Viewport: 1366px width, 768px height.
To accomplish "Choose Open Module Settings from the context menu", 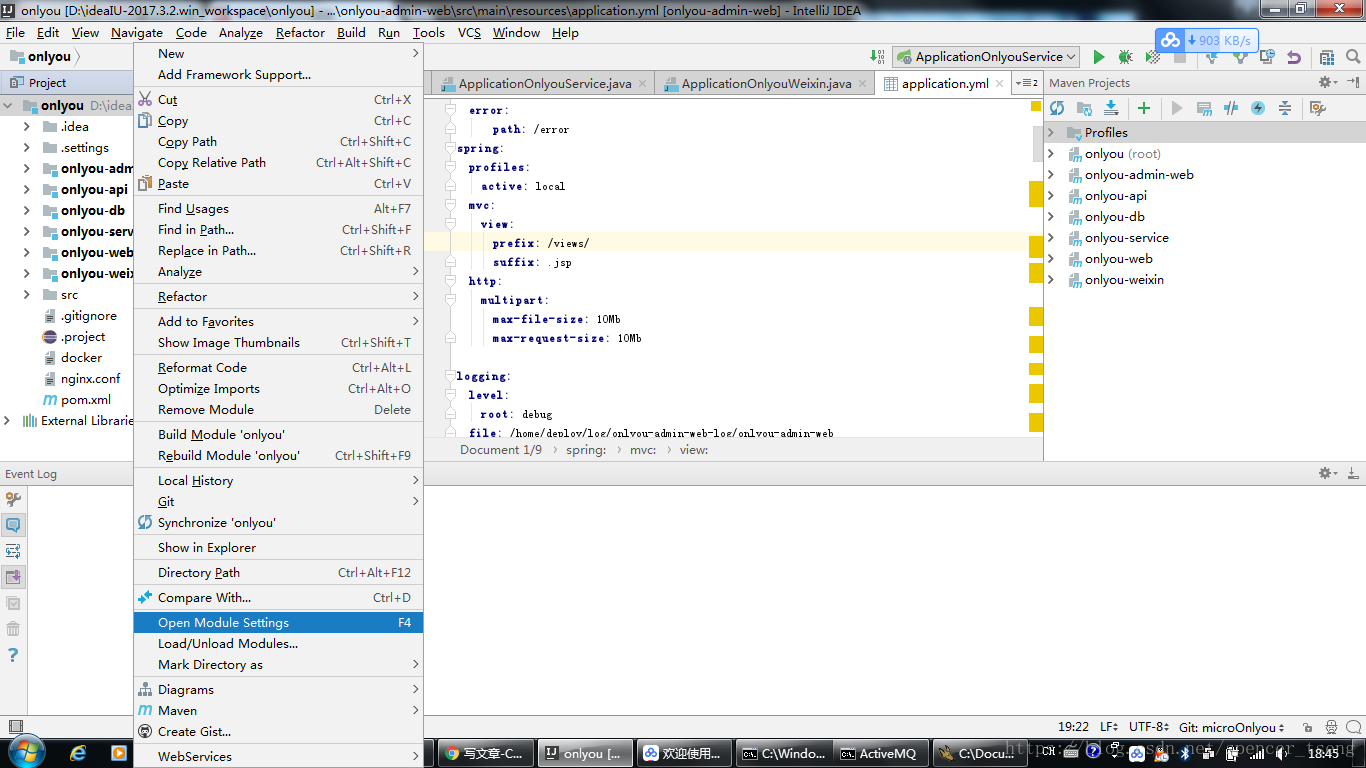I will [278, 622].
